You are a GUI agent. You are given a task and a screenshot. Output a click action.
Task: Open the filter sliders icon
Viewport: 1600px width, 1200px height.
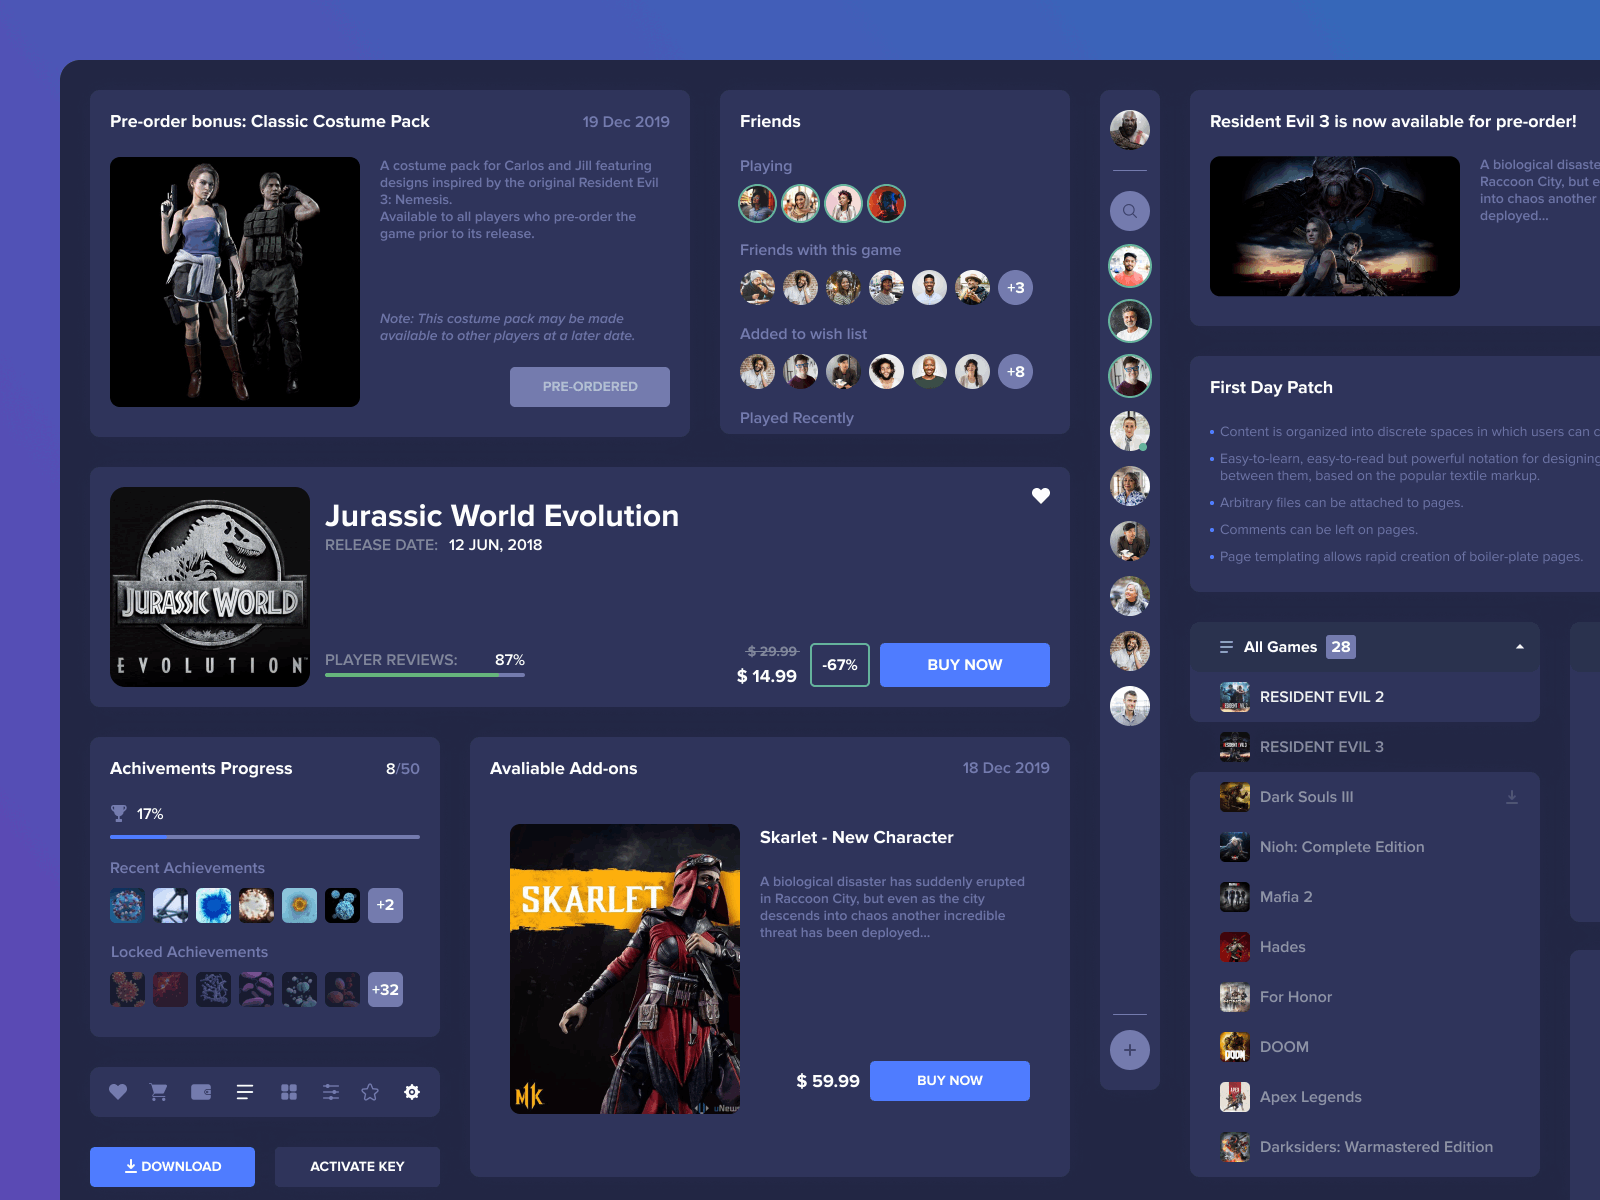[330, 1092]
